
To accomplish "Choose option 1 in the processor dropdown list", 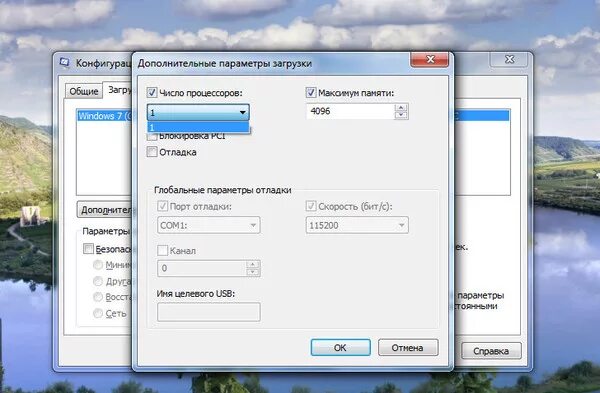I will tap(198, 127).
